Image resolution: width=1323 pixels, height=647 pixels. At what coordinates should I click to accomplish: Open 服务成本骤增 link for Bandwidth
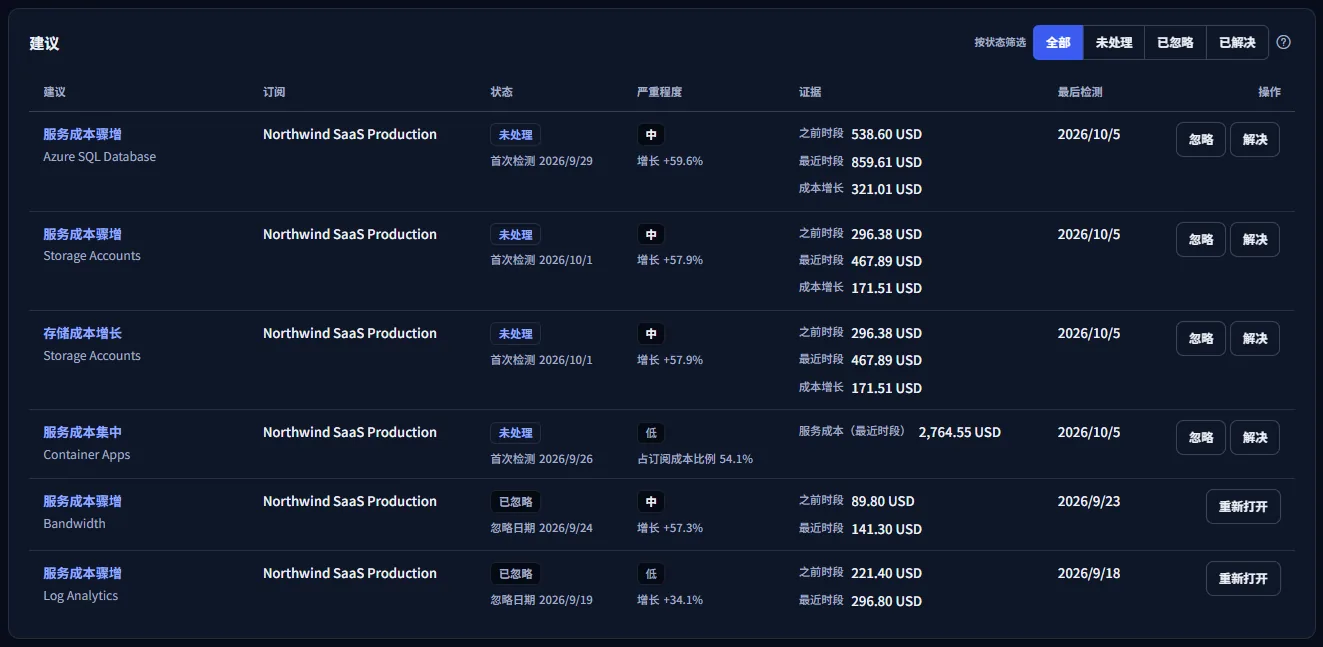point(82,501)
